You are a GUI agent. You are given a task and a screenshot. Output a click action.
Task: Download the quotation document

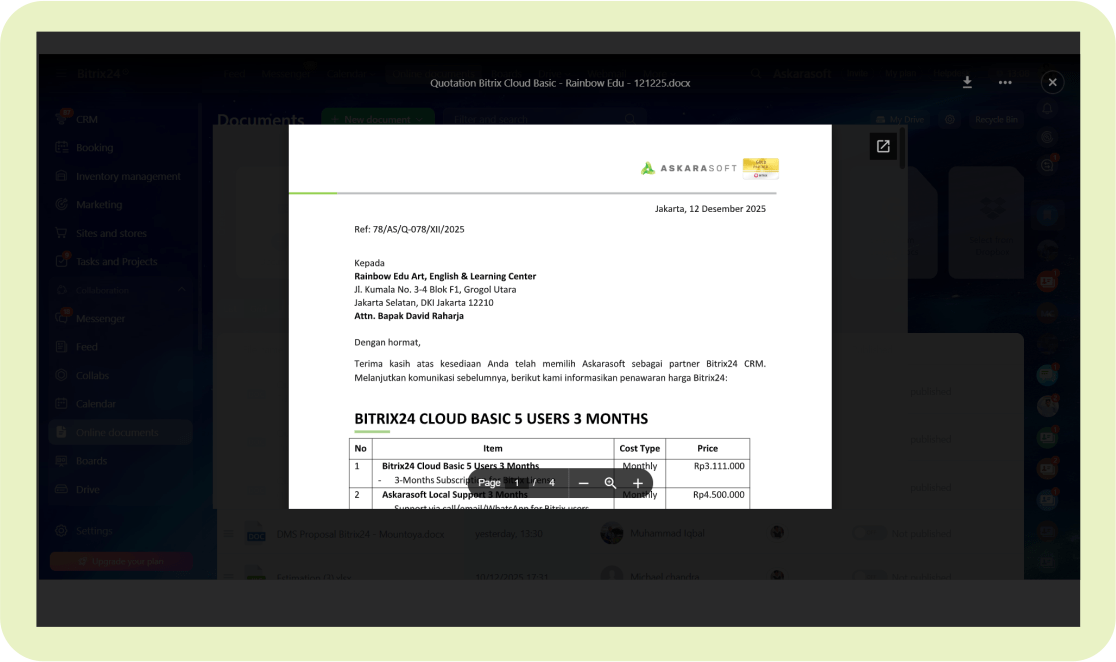tap(967, 82)
